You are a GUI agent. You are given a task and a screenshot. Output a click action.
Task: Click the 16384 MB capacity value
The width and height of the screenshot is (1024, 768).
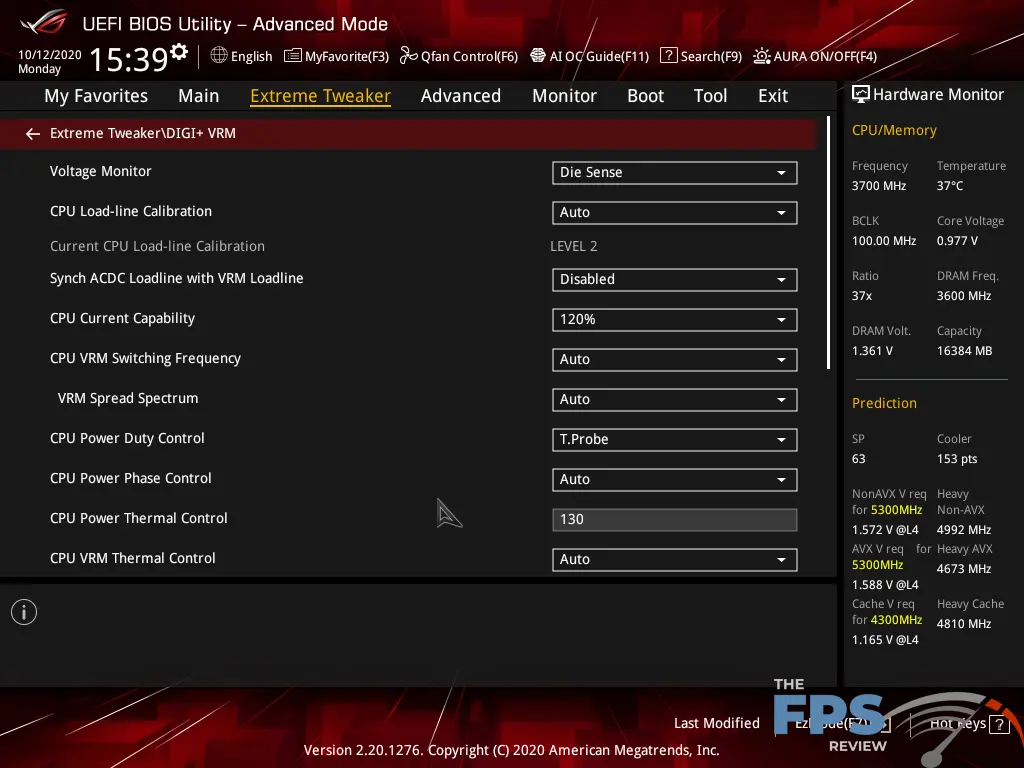click(965, 351)
